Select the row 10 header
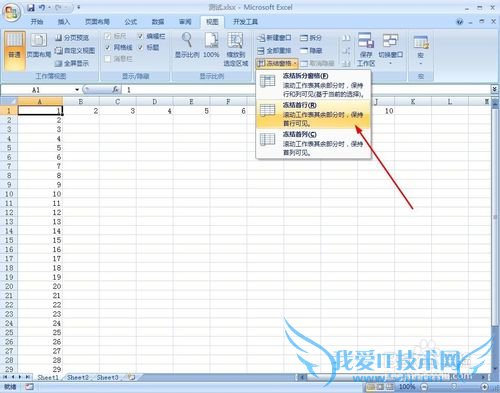The image size is (500, 393). pos(9,194)
